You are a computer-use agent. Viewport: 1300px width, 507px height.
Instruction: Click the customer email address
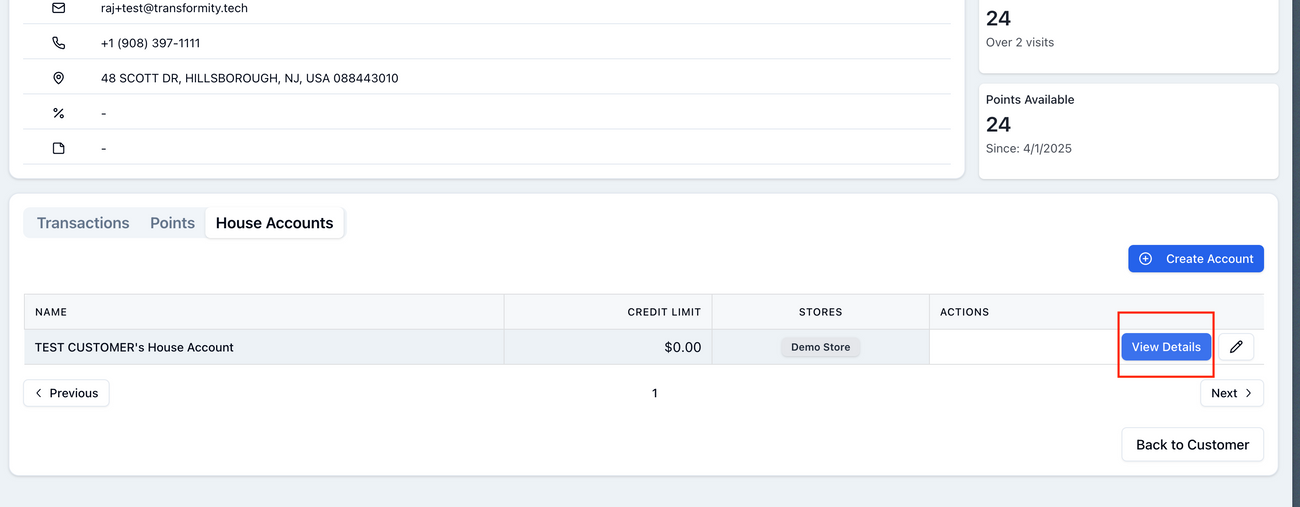tap(174, 8)
